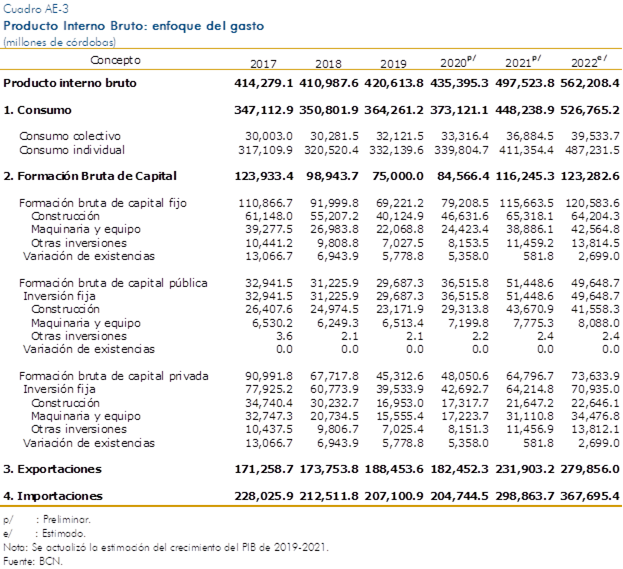Select the 2020 p/ column header
The width and height of the screenshot is (623, 569).
[458, 62]
